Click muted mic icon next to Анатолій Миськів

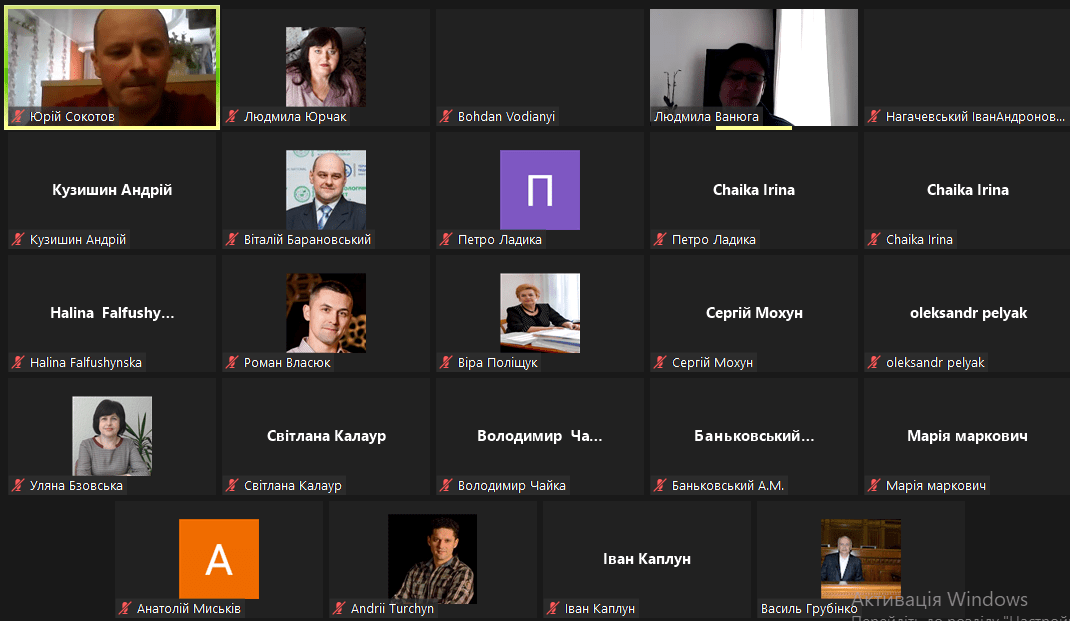pos(125,609)
